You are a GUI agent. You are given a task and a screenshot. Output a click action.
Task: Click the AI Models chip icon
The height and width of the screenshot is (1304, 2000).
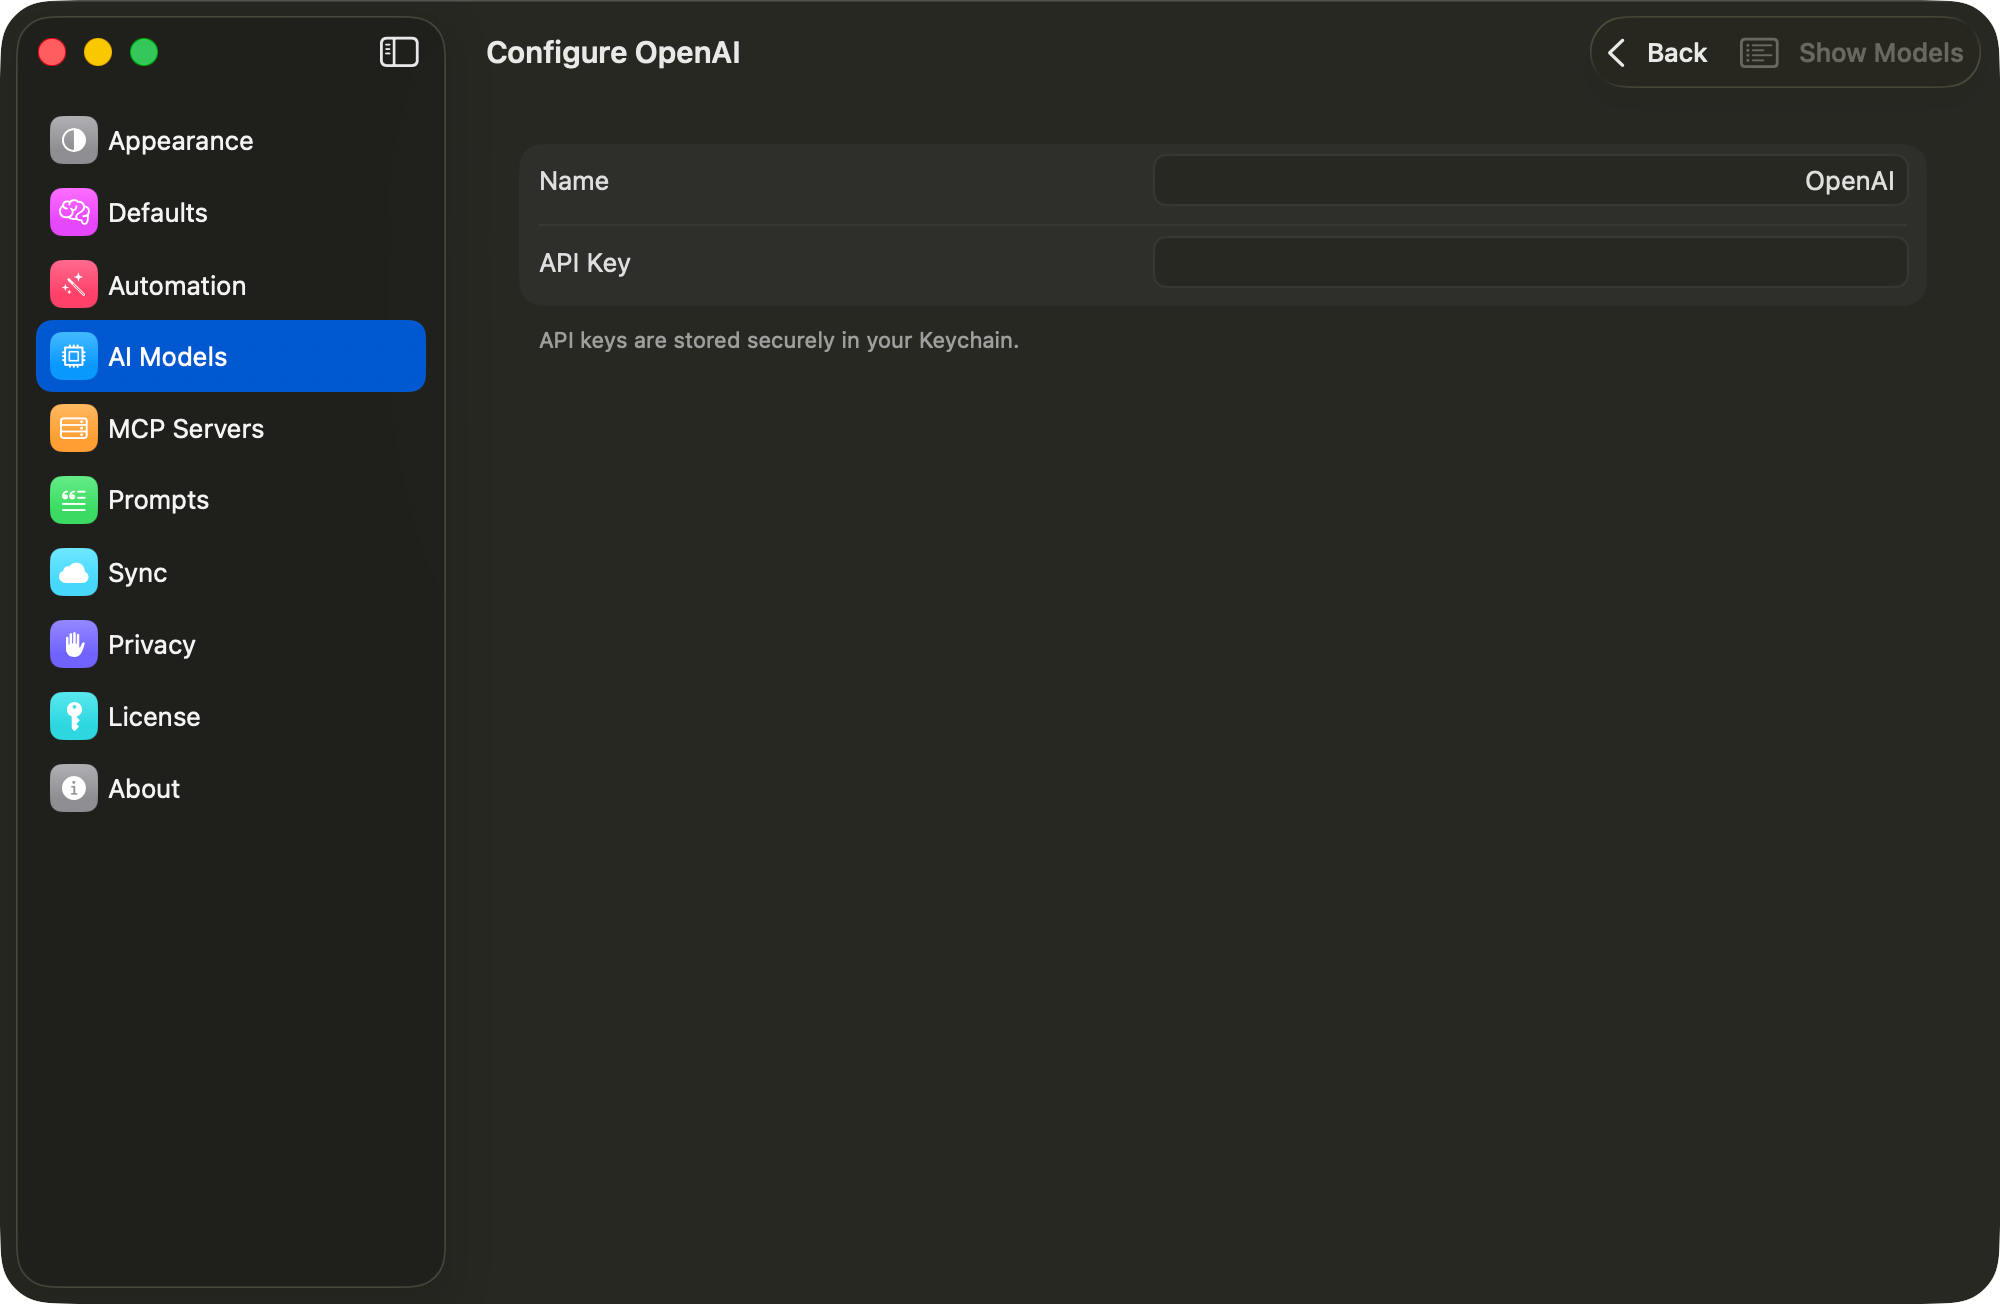tap(74, 356)
